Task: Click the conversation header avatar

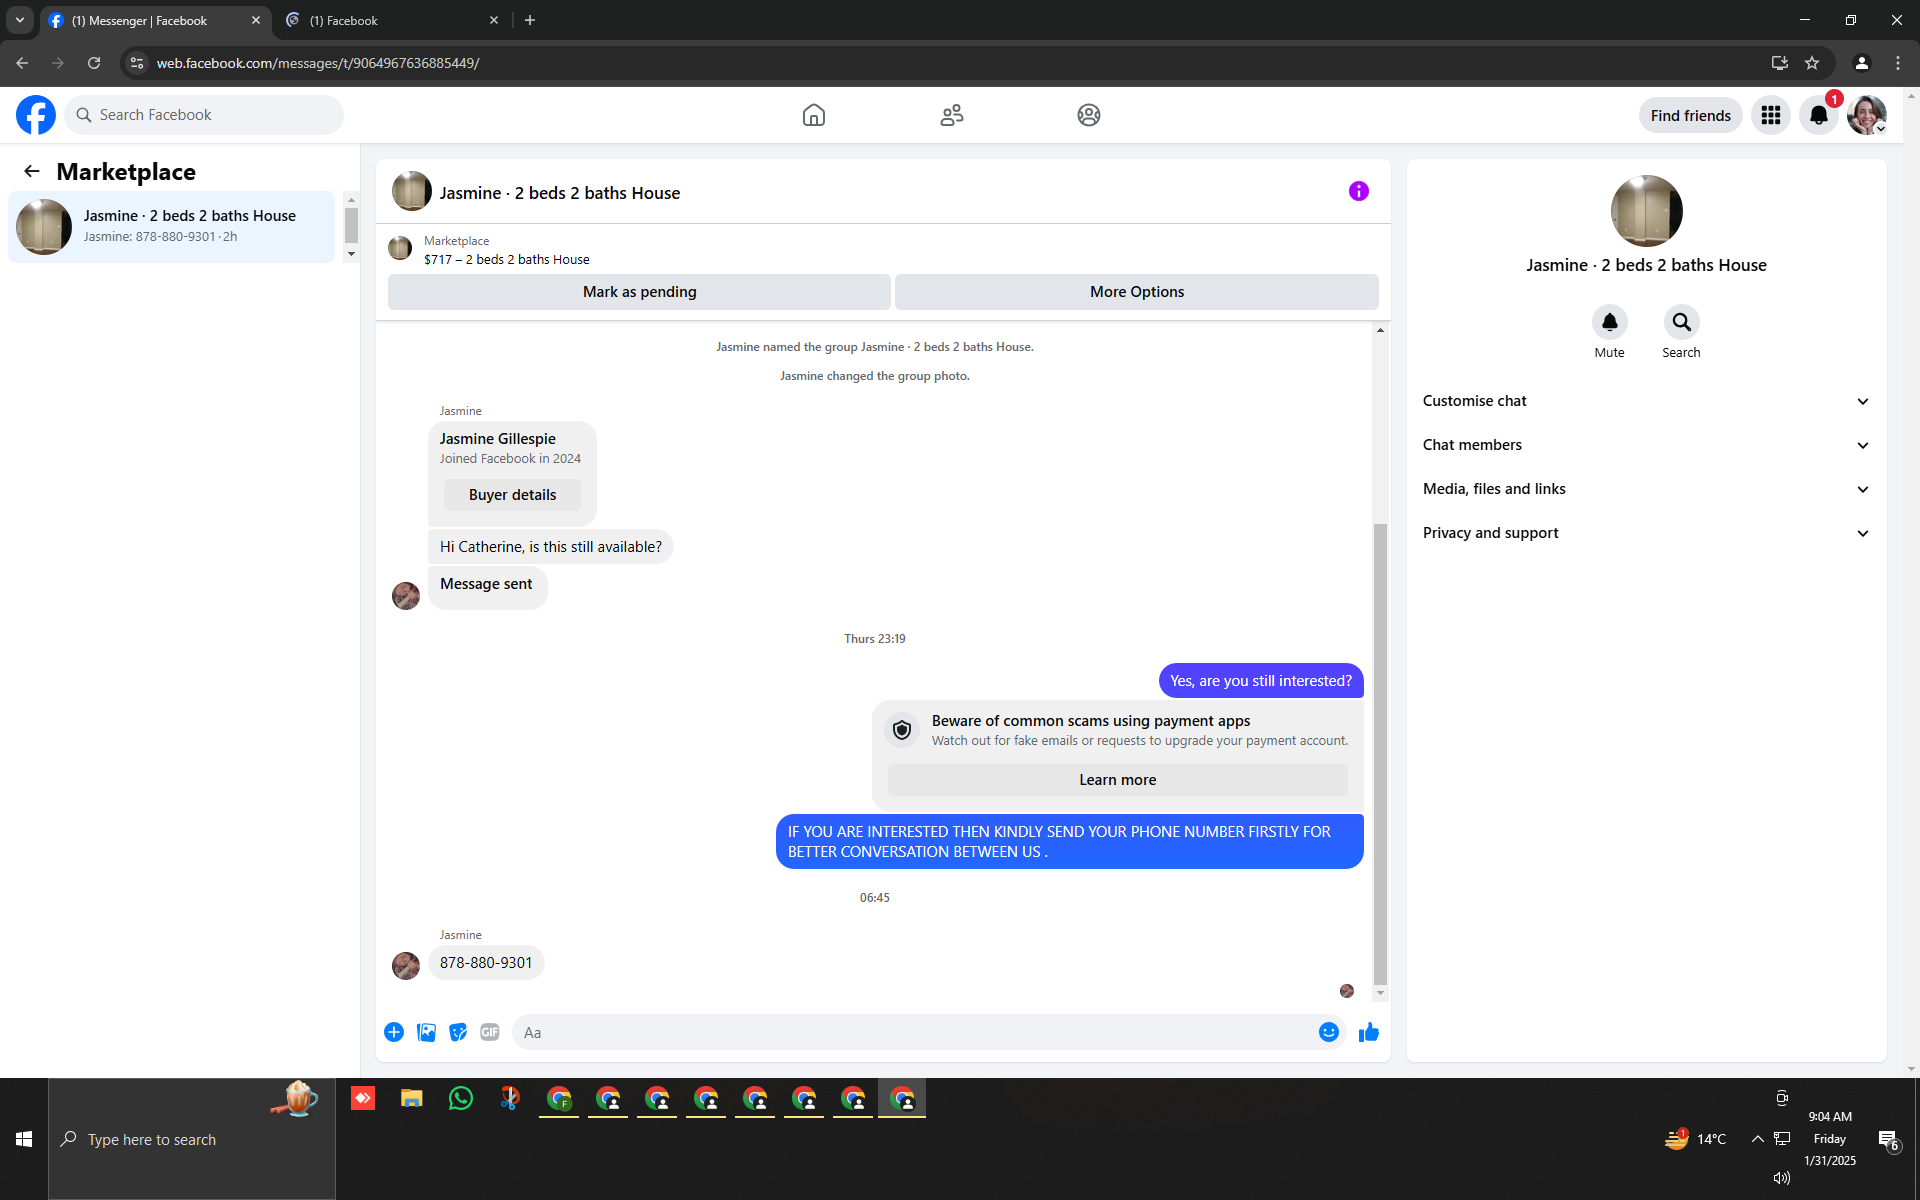Action: point(412,191)
